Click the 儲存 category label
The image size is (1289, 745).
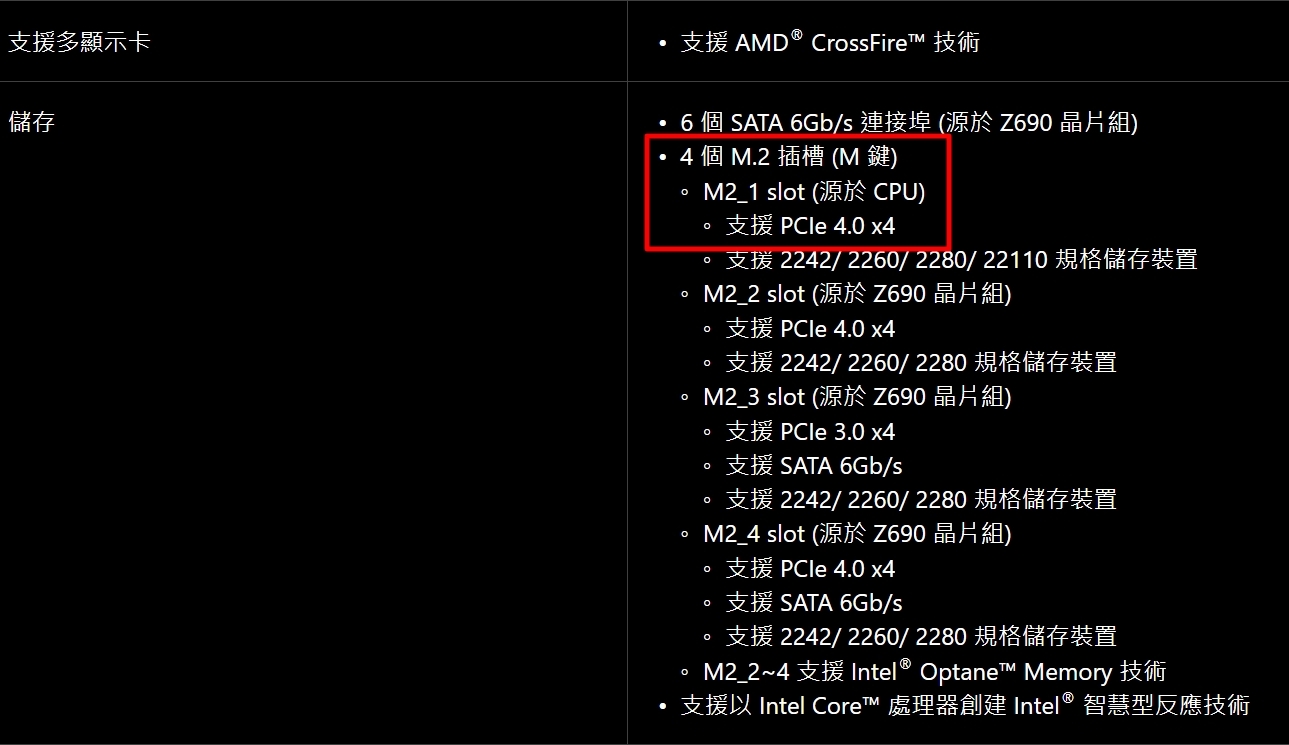click(31, 122)
